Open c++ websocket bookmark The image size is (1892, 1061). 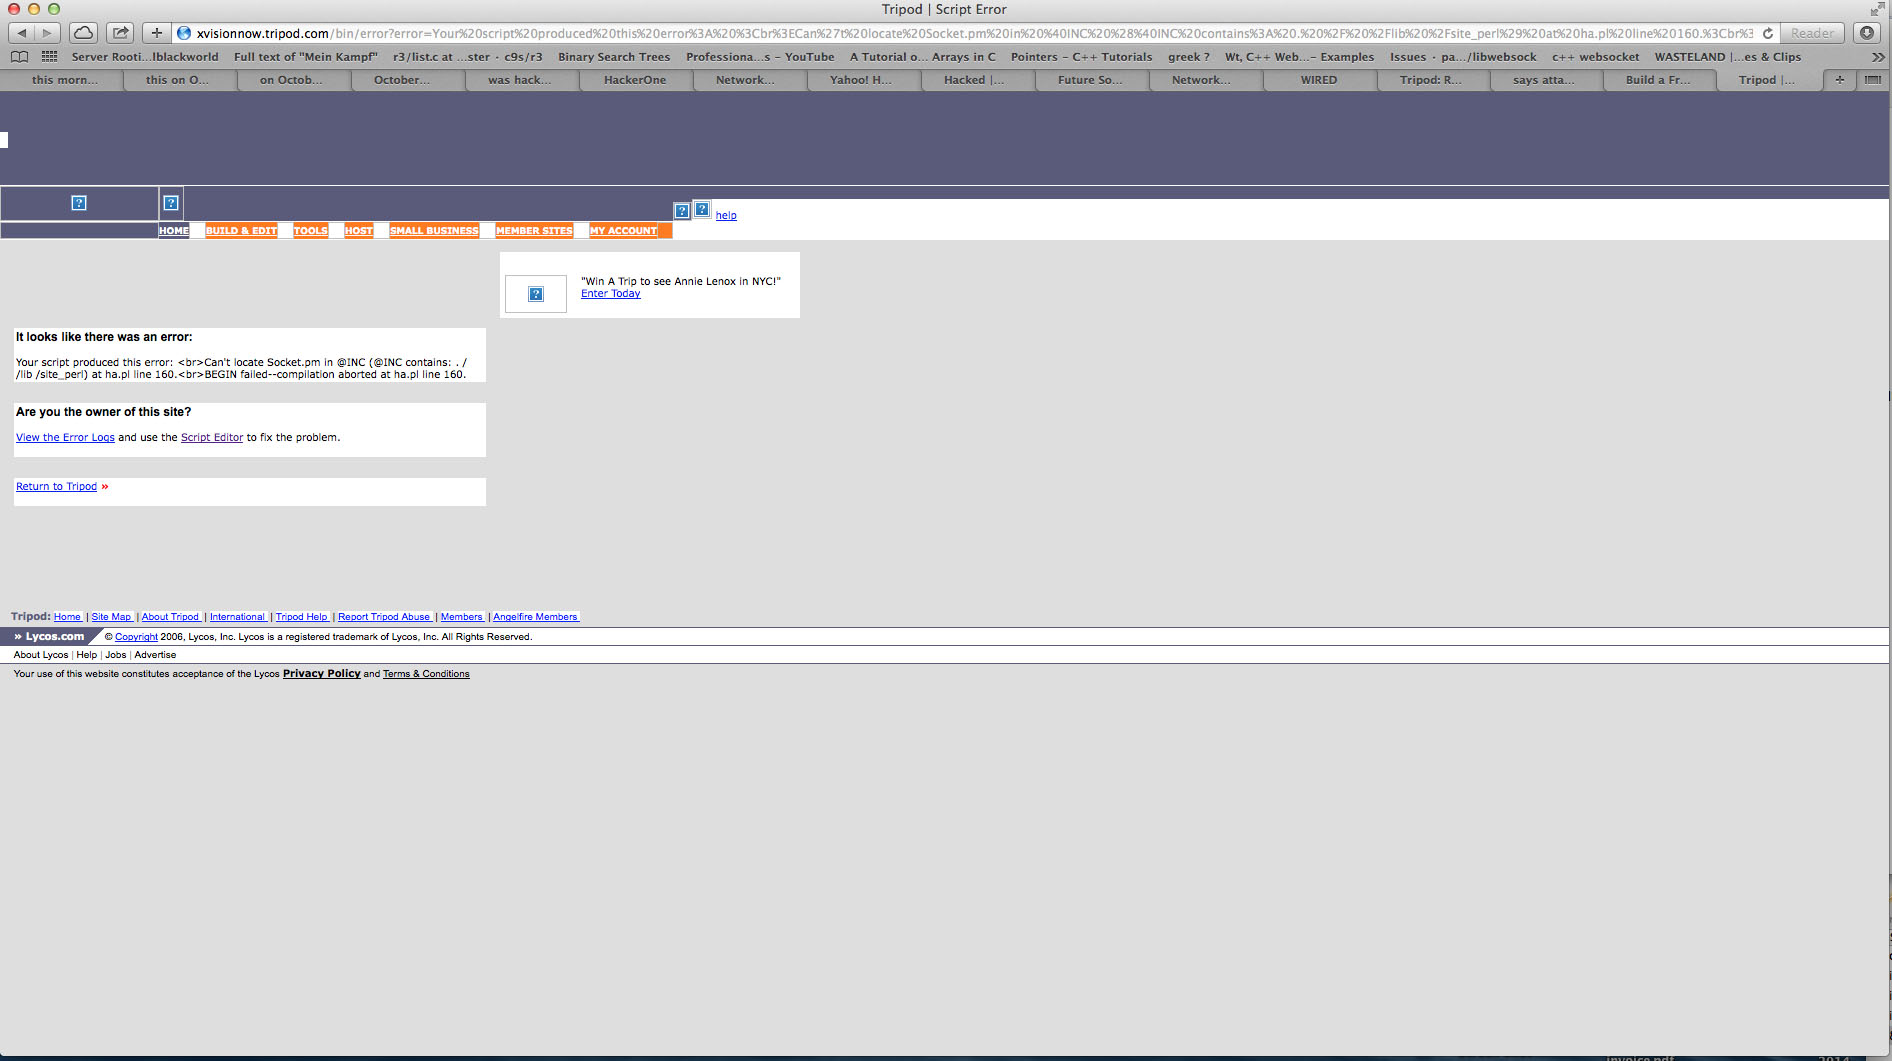pos(1595,57)
